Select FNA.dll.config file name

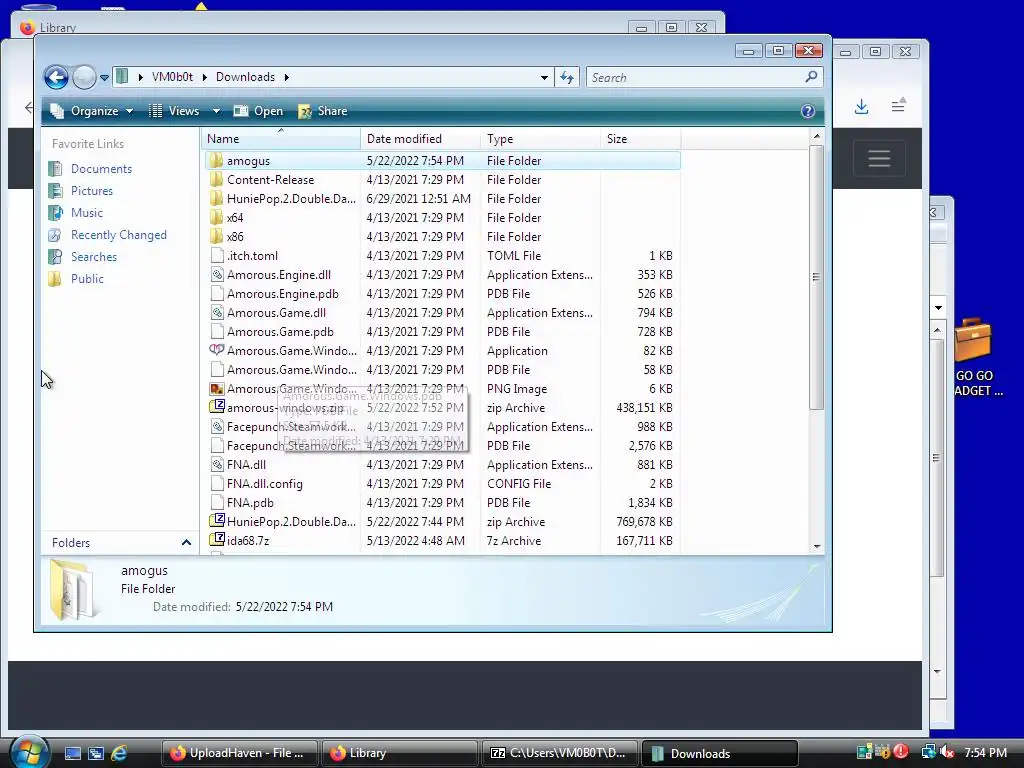[x=264, y=484]
